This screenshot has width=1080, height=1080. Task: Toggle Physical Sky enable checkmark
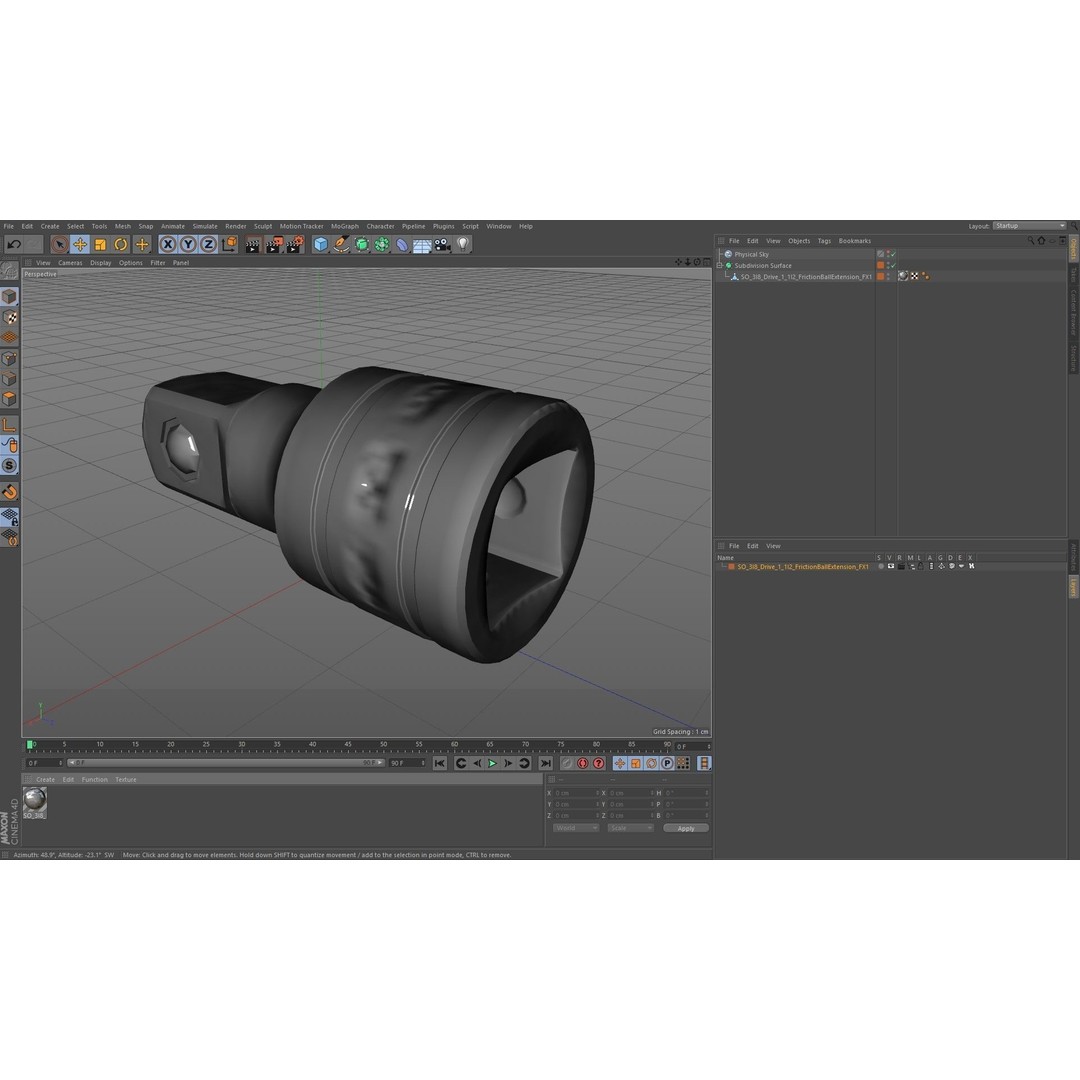893,254
